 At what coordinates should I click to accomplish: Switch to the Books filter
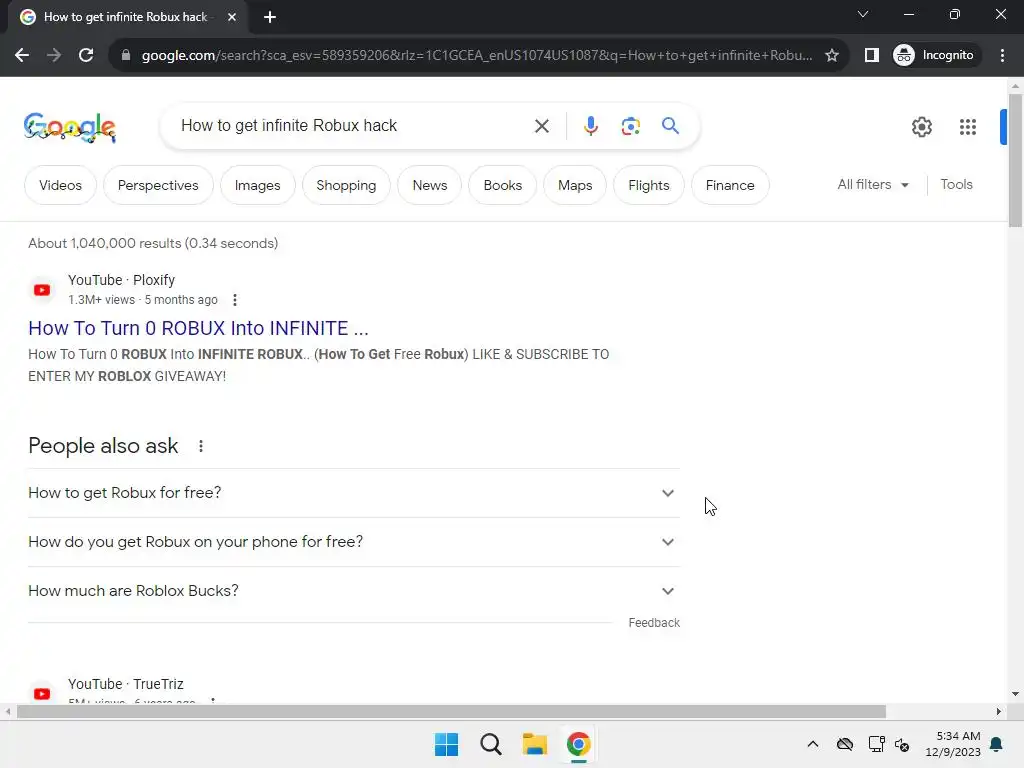[x=503, y=185]
